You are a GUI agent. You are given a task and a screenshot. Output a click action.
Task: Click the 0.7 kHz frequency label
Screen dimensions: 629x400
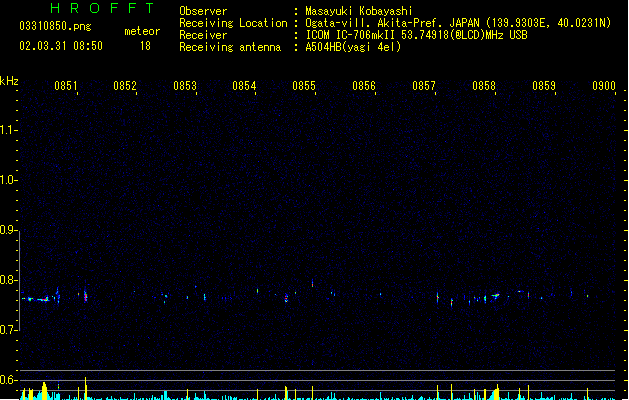pos(8,330)
